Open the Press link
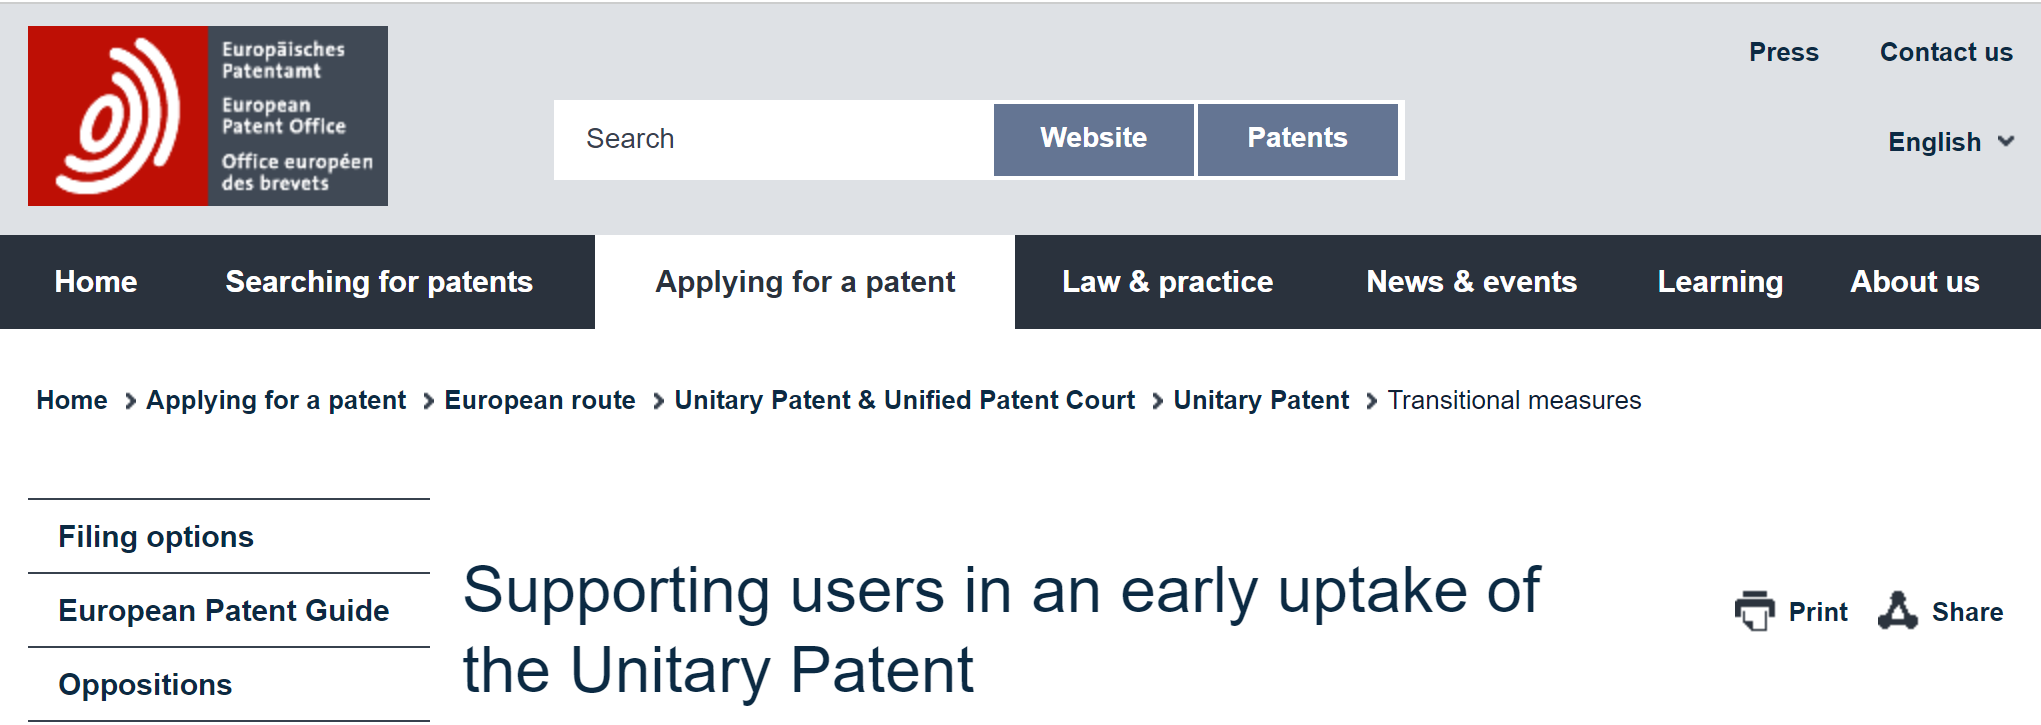Image resolution: width=2041 pixels, height=725 pixels. pyautogui.click(x=1783, y=52)
